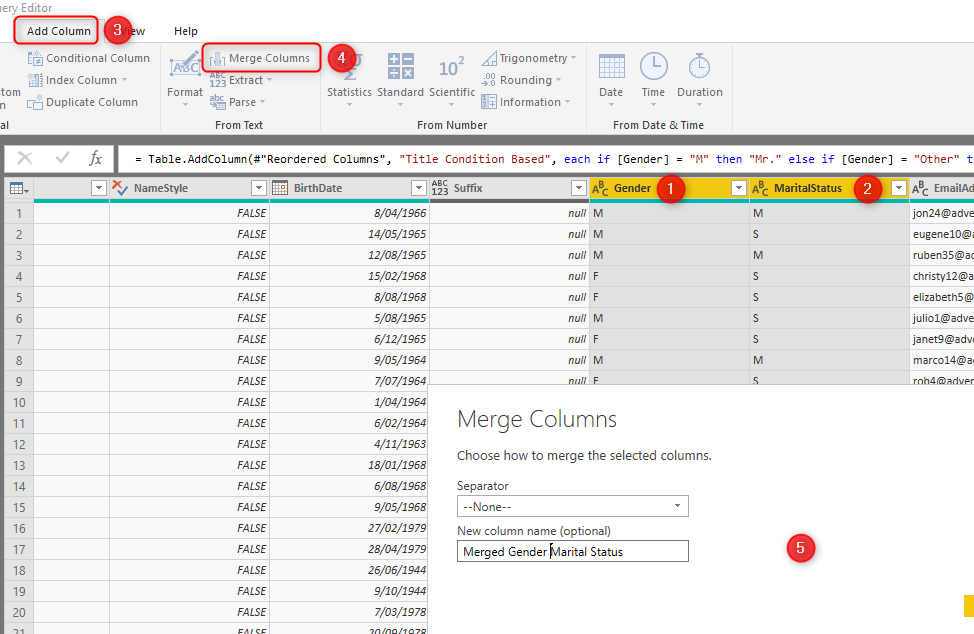Click inside the new column name field
The image size is (974, 634).
(x=572, y=551)
